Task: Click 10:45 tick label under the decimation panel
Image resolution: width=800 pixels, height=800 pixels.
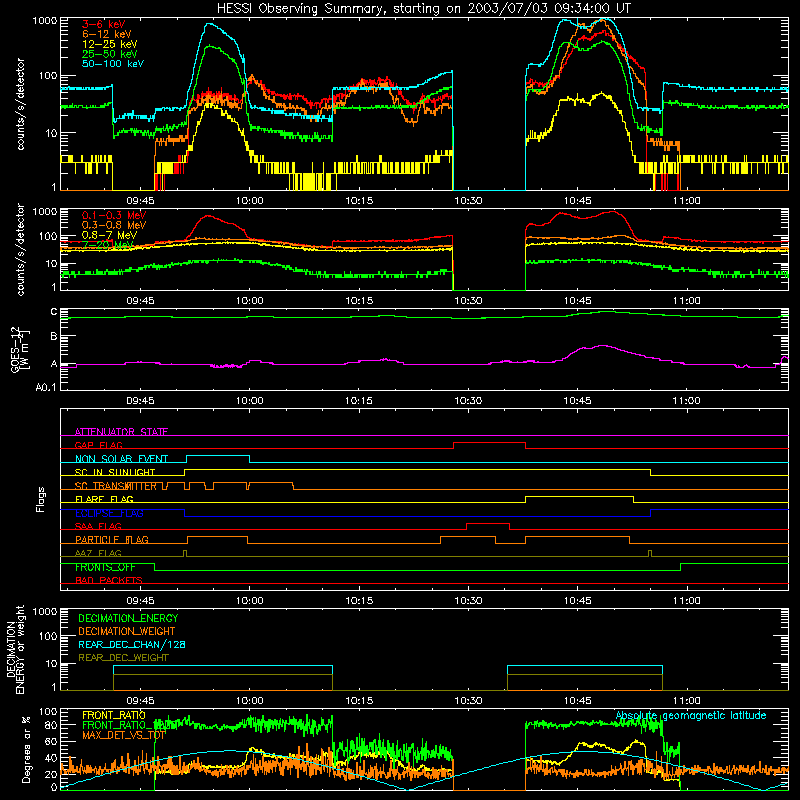Action: [577, 701]
